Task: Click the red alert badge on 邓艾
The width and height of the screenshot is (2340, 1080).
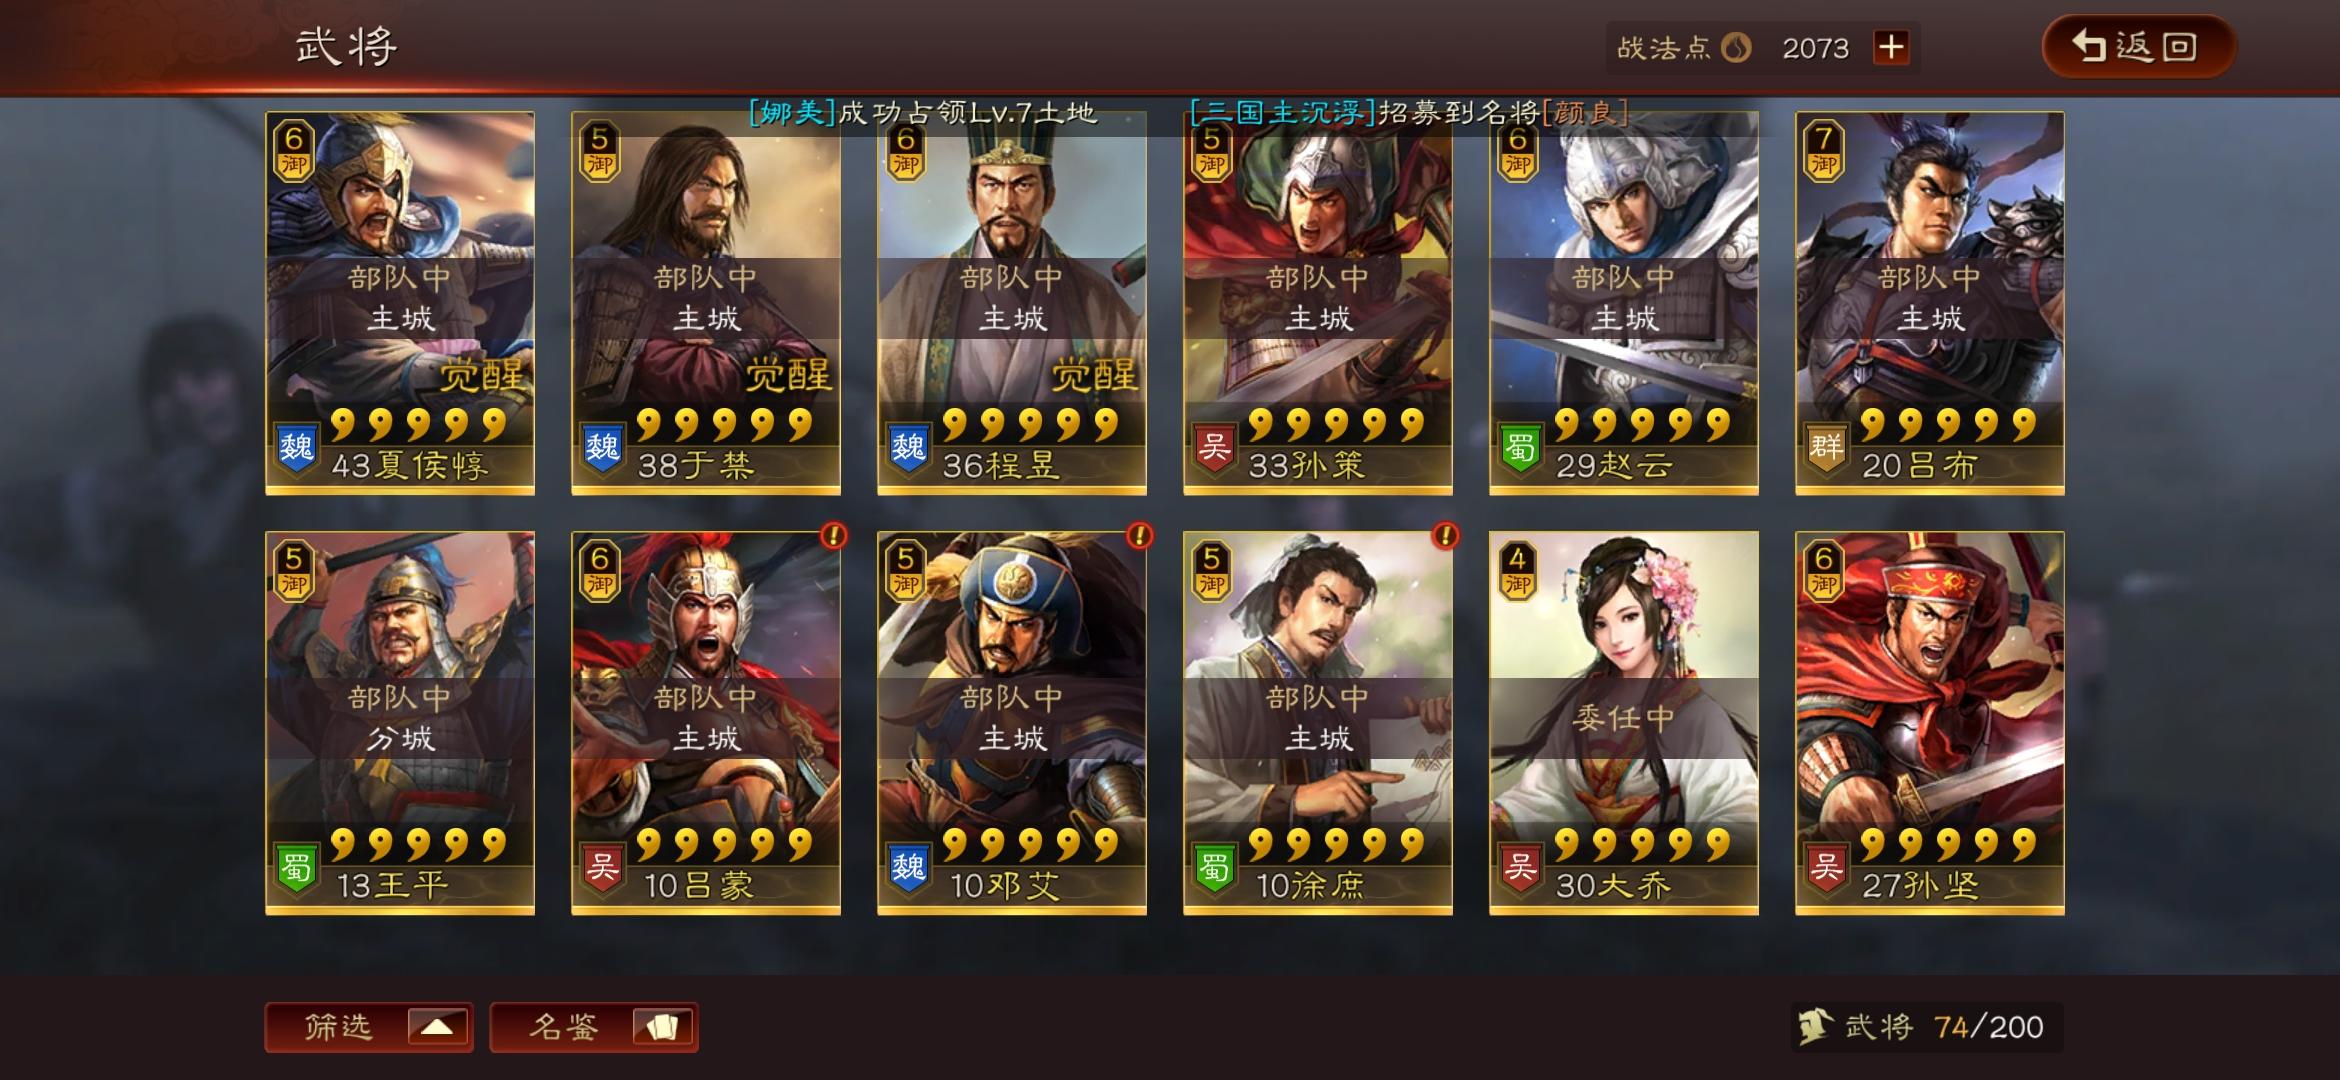Action: pyautogui.click(x=1139, y=536)
